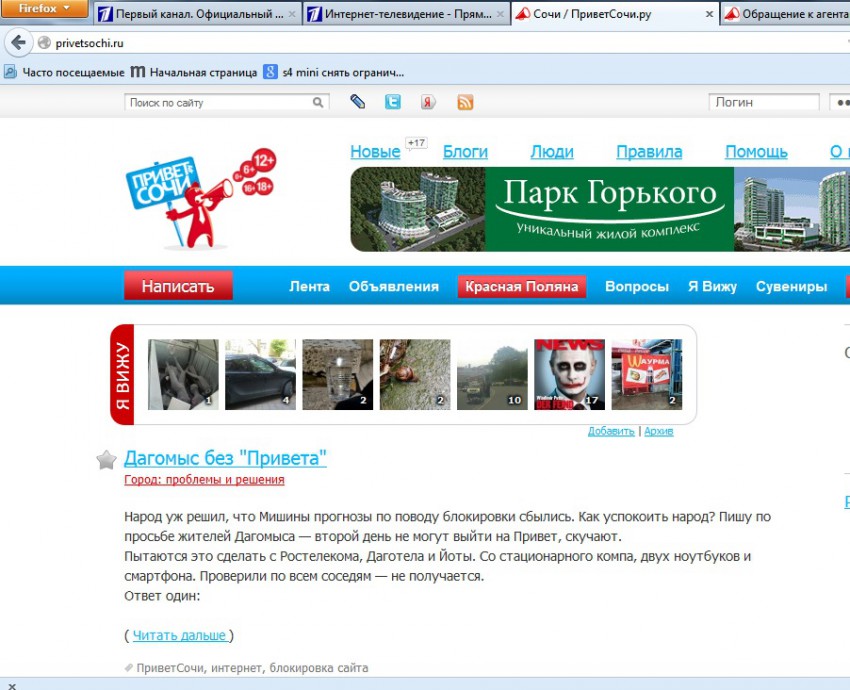Close the Сочи / ПриветСочи.ру tab
The image size is (850, 690).
click(x=710, y=15)
